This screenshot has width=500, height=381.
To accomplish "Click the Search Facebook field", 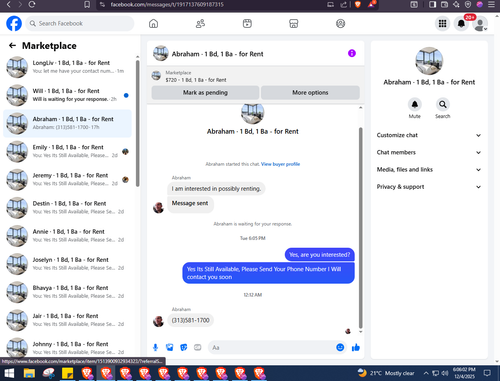I will pyautogui.click(x=80, y=23).
